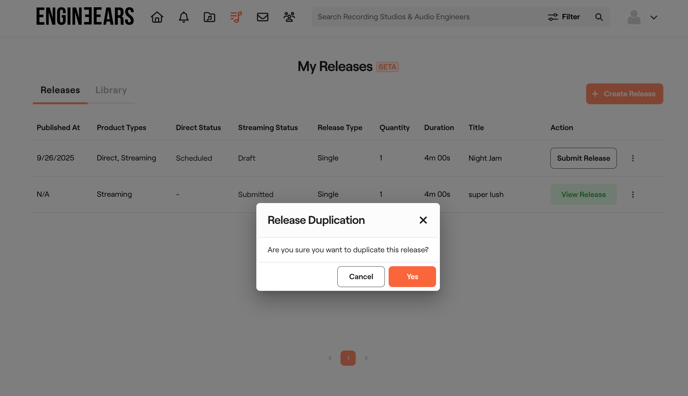Expand the user profile dropdown arrow
Screen dimensions: 688x396
tap(654, 18)
